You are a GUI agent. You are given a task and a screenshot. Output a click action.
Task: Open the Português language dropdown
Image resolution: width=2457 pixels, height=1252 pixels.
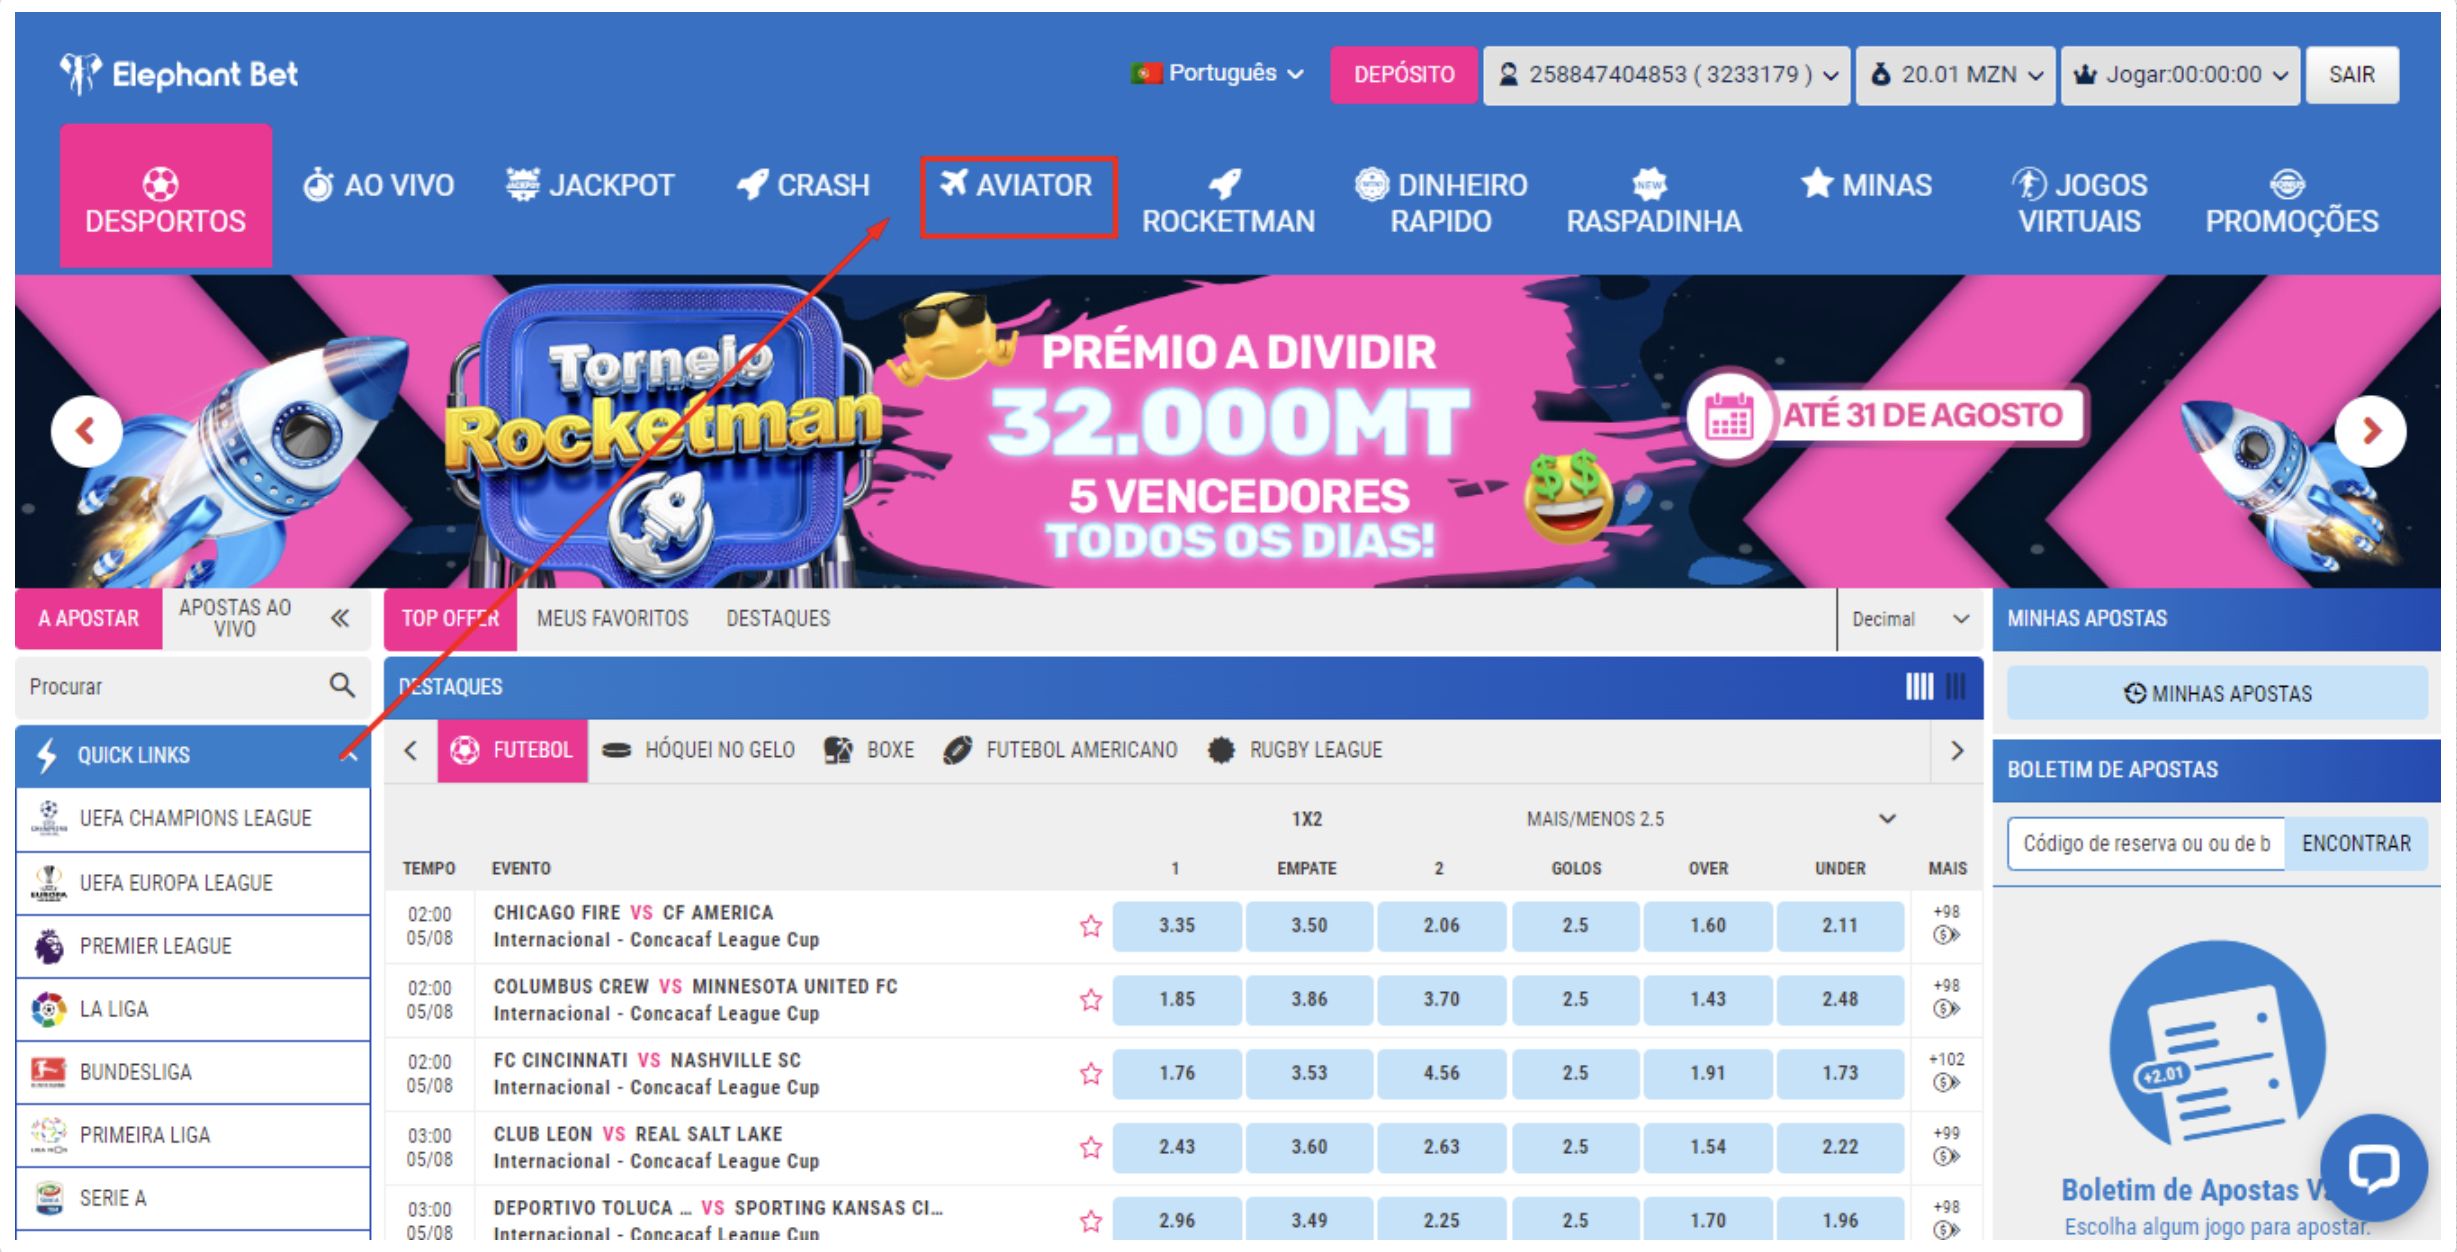tap(1218, 73)
